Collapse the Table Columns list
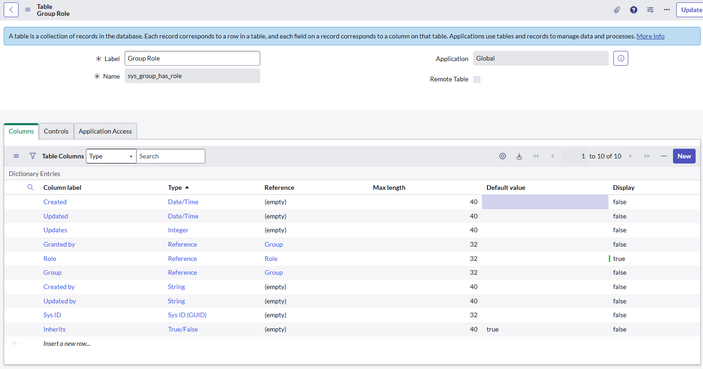The image size is (703, 369). click(x=664, y=156)
